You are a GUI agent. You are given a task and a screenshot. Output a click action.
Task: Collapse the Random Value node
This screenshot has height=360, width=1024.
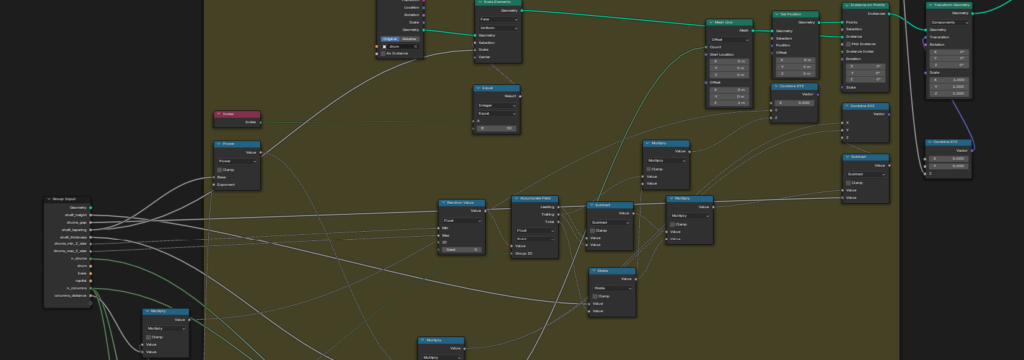(x=443, y=203)
